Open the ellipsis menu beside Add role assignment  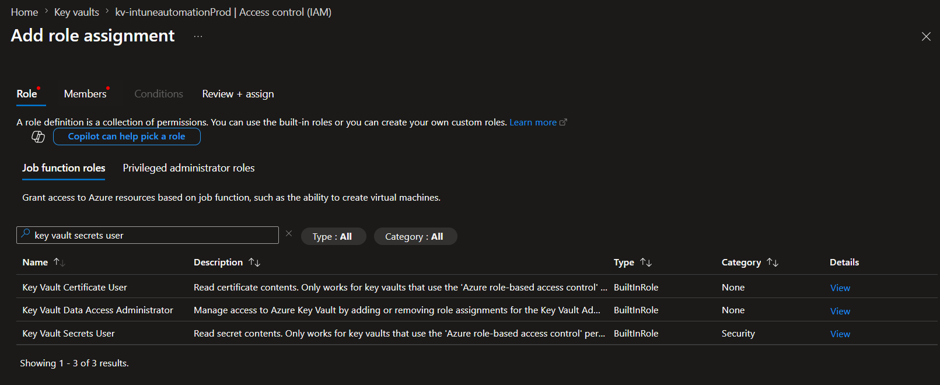point(198,37)
